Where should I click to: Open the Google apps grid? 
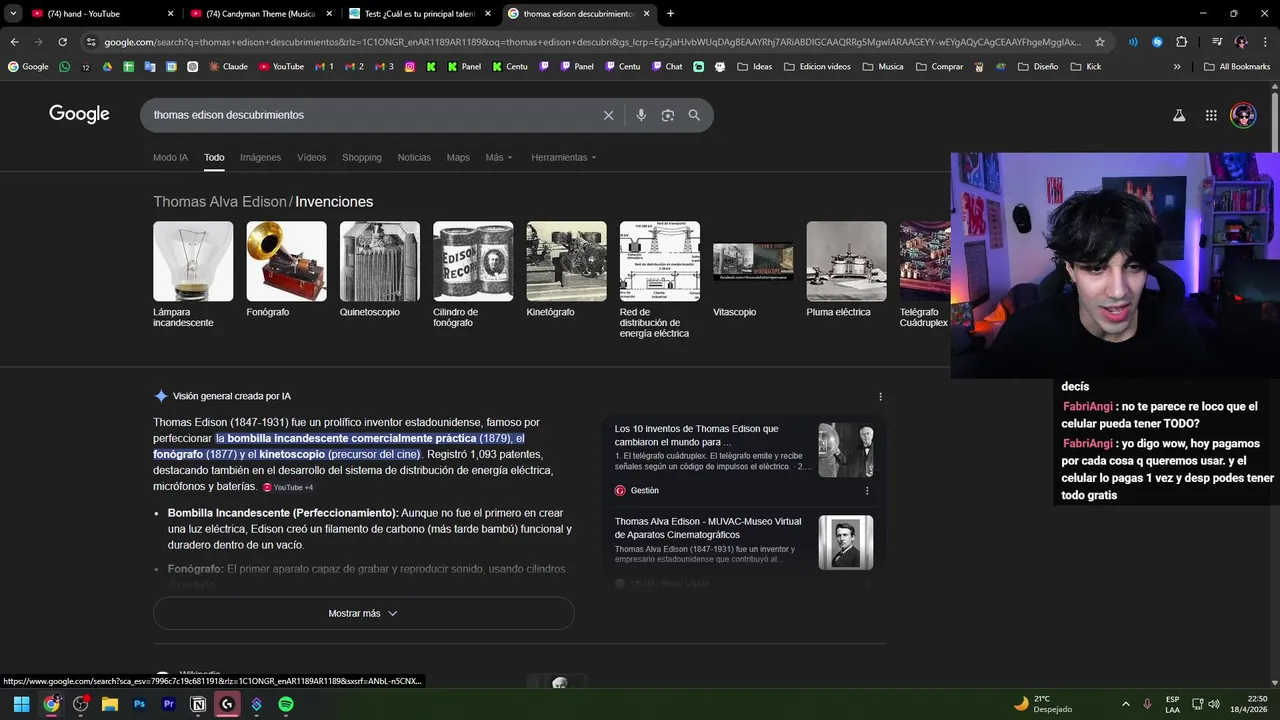pos(1211,115)
